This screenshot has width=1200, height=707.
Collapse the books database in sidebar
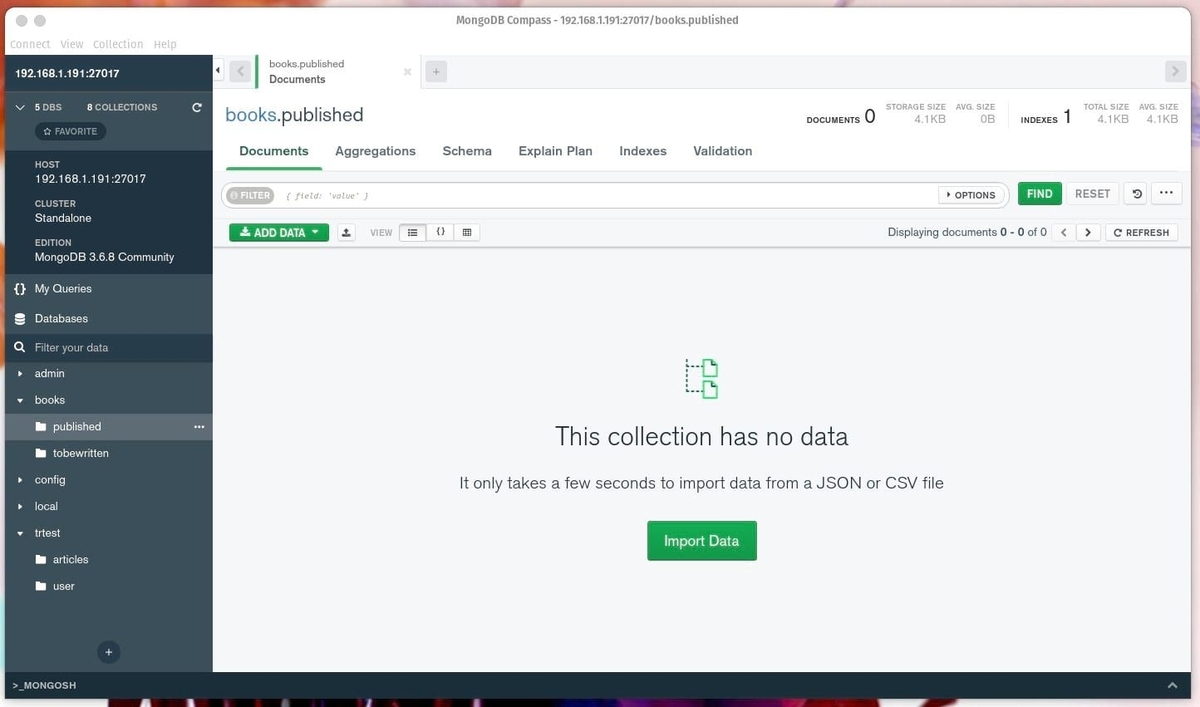21,399
